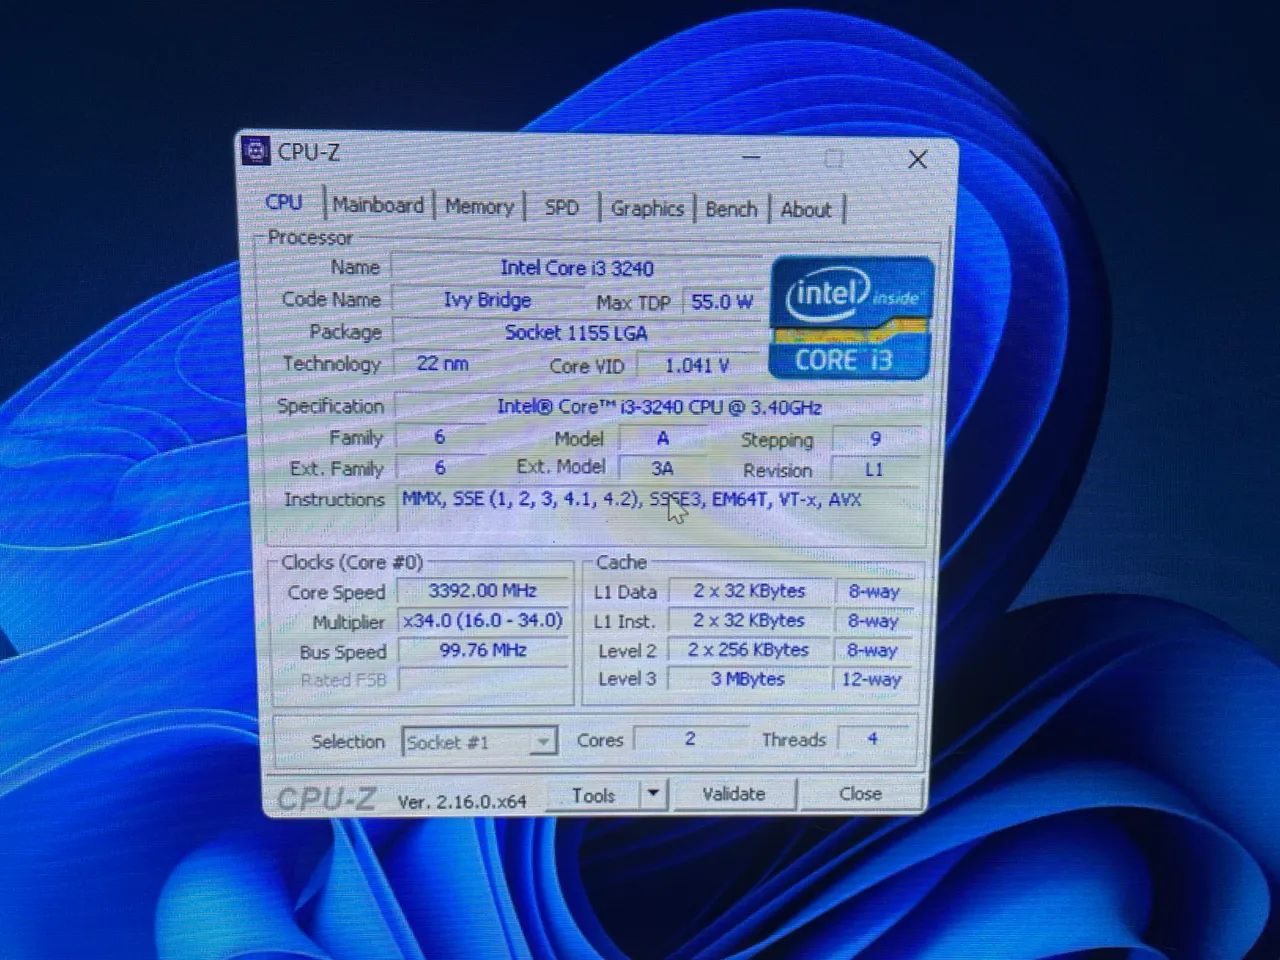Select the SPD tab
1280x960 pixels.
(x=561, y=208)
